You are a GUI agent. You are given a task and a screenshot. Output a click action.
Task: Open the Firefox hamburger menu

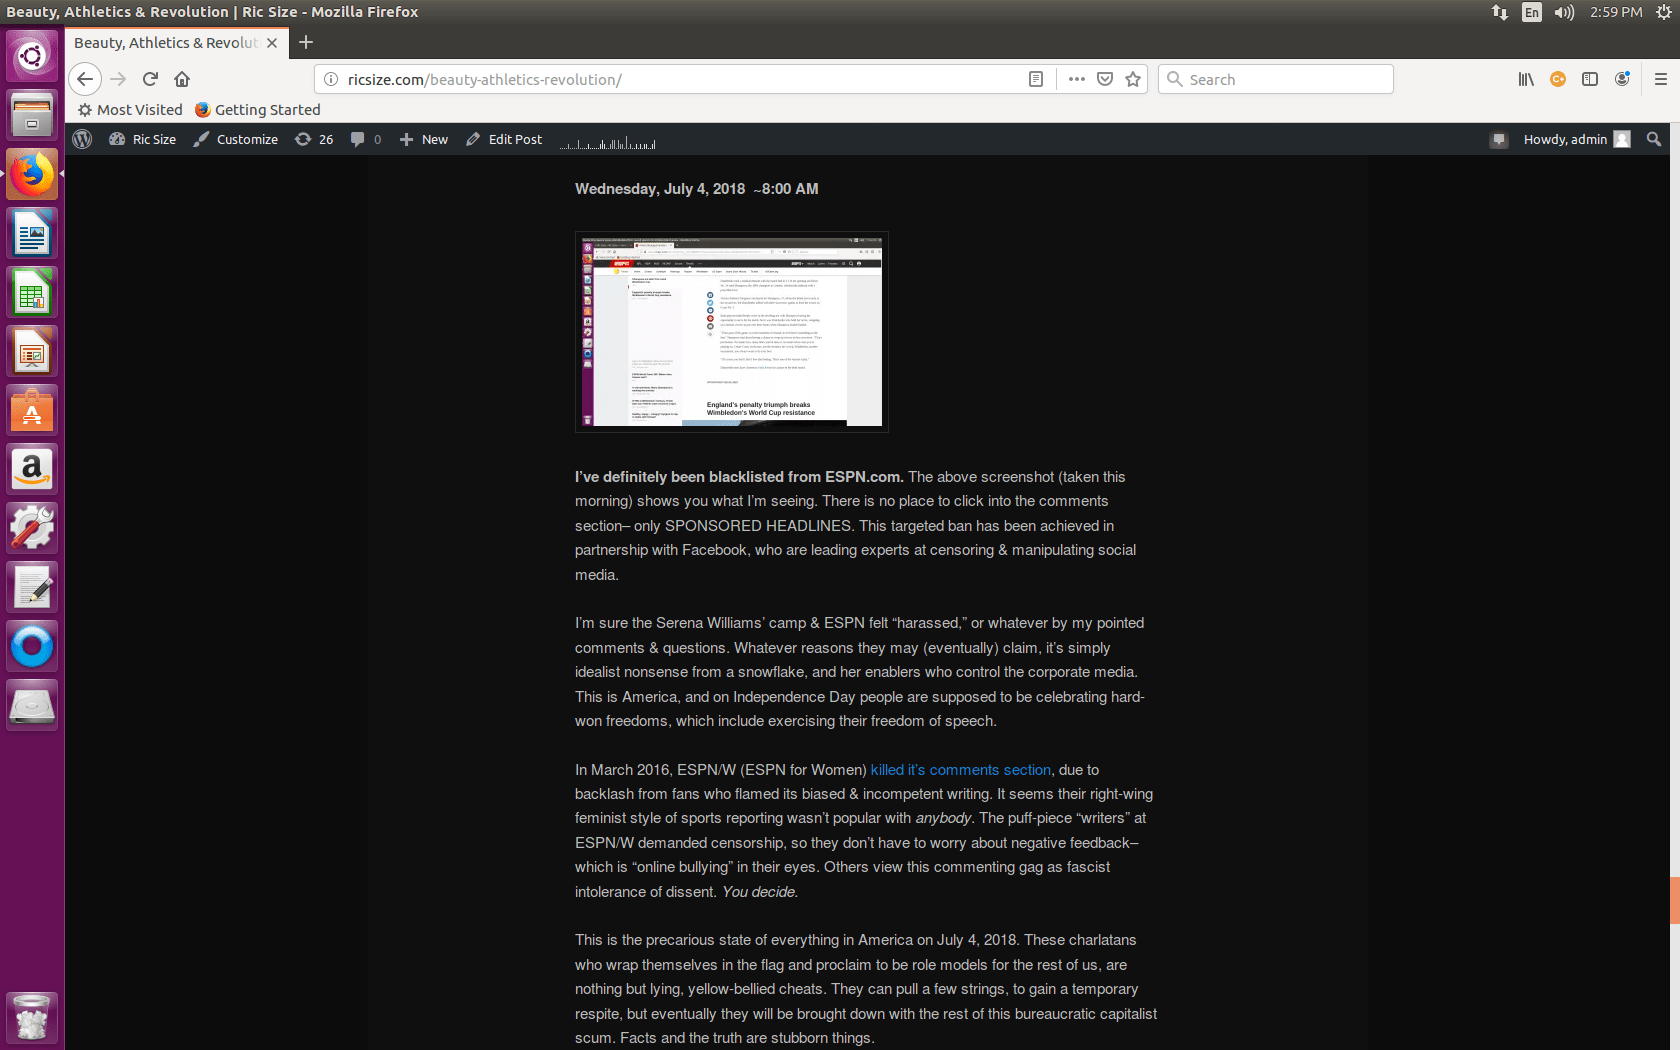coord(1661,79)
